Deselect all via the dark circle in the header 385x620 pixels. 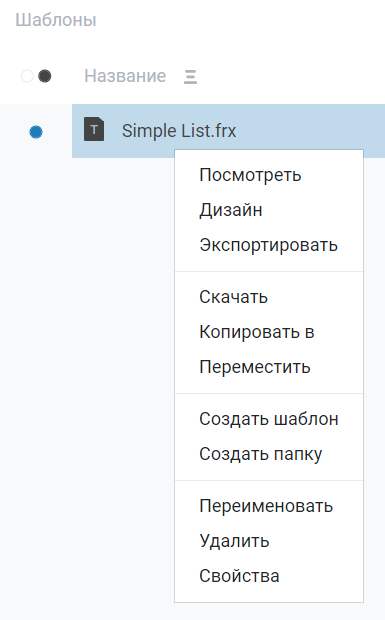45,76
